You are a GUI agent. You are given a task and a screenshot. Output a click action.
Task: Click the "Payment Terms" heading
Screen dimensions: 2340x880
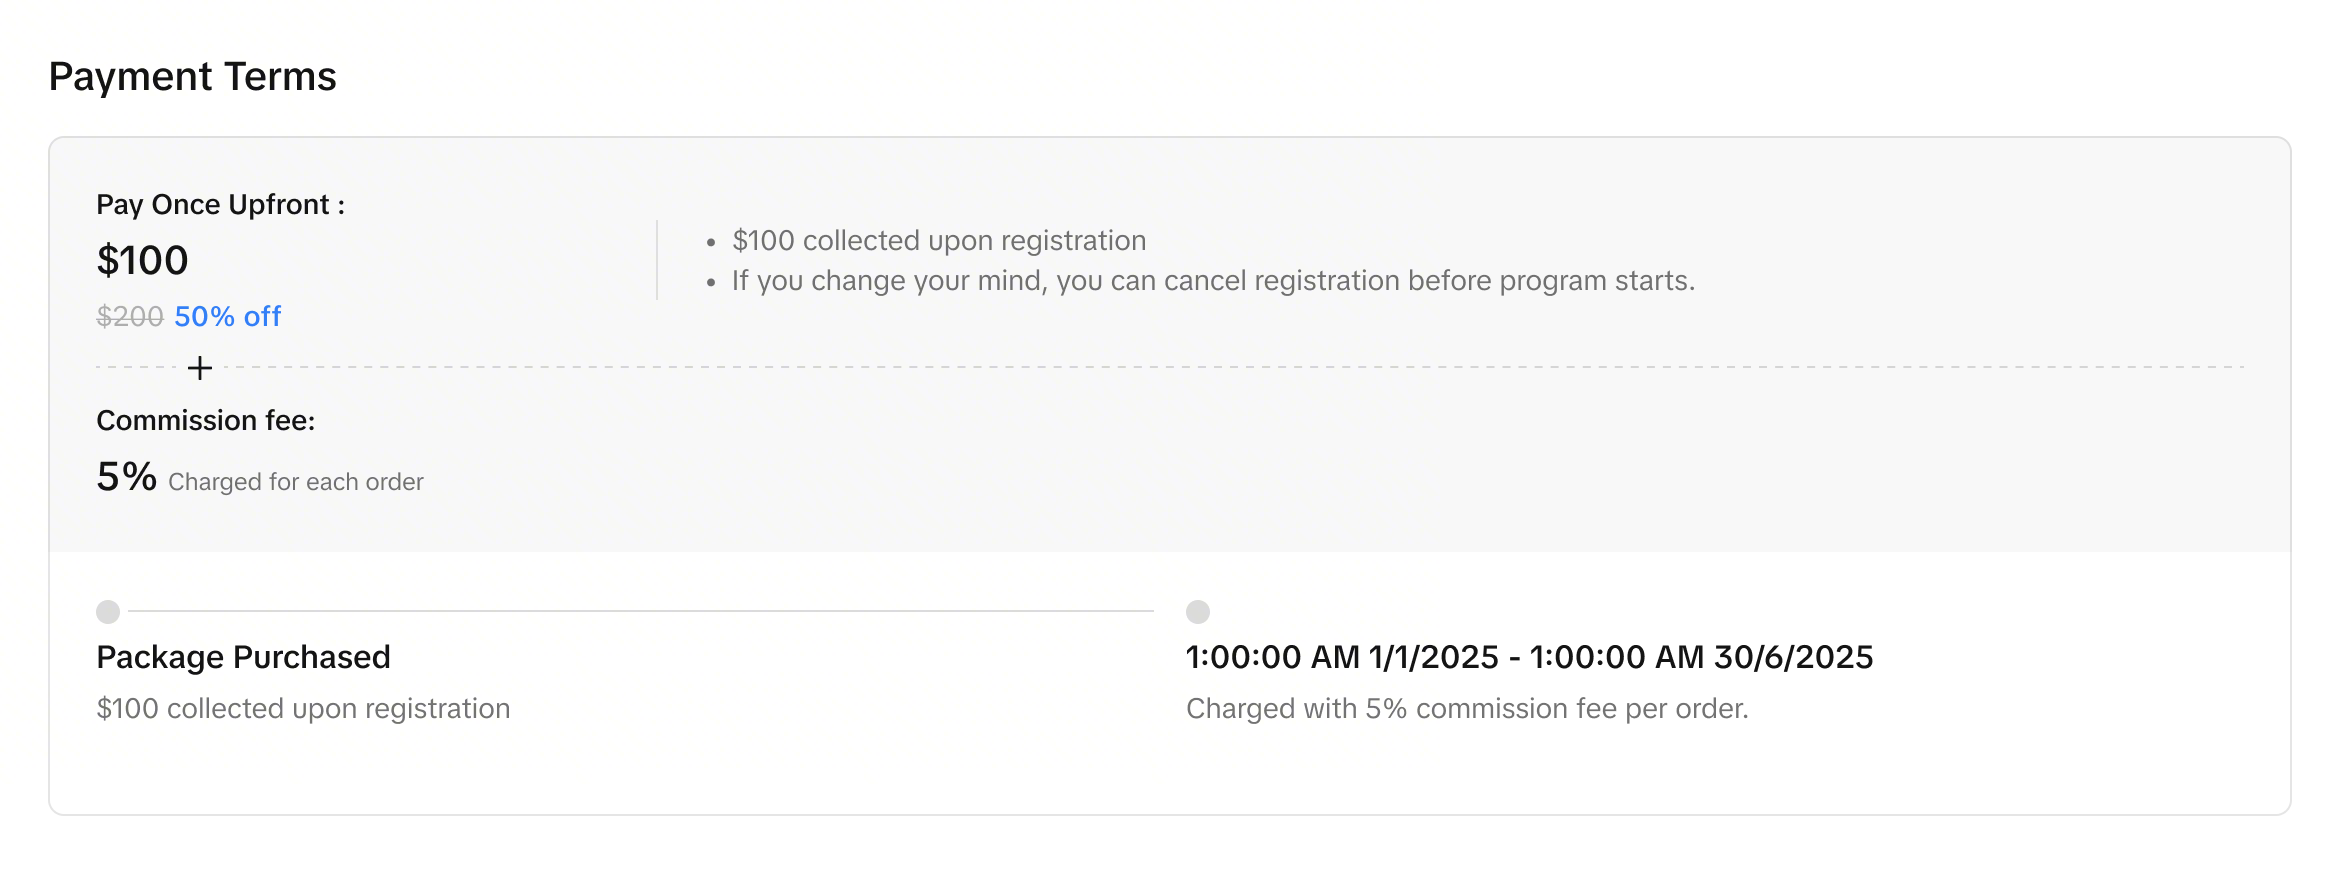coord(192,77)
